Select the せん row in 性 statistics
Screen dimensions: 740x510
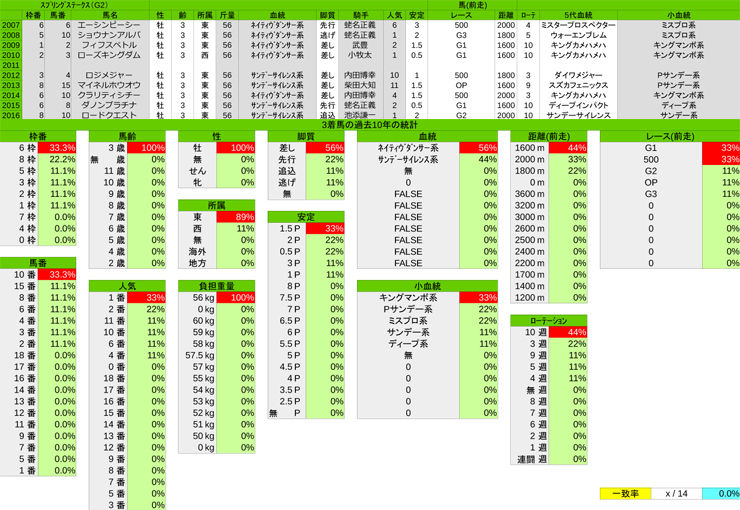click(217, 171)
